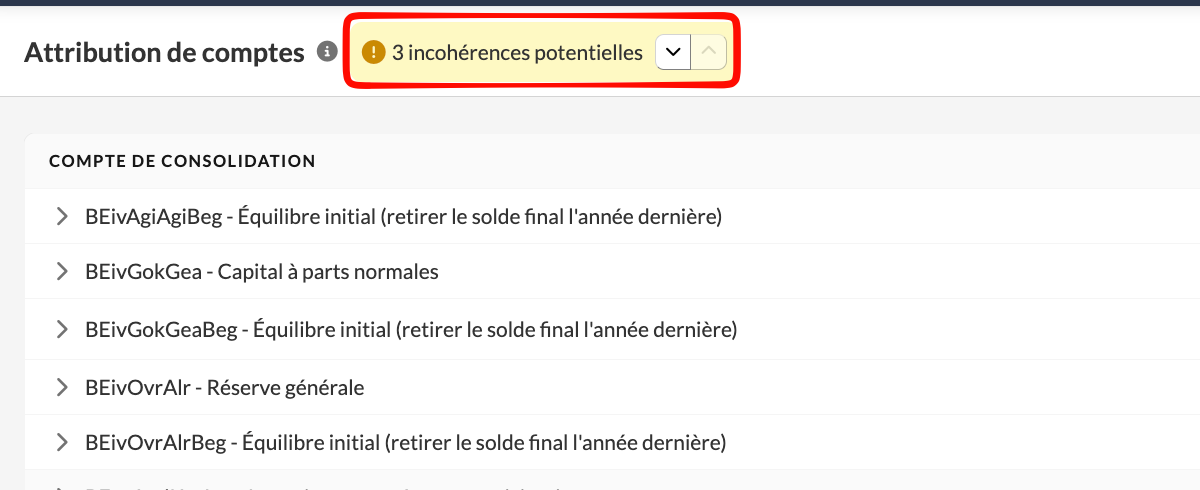Go to previous inconsistency with up chevron
The width and height of the screenshot is (1200, 490).
coord(708,52)
